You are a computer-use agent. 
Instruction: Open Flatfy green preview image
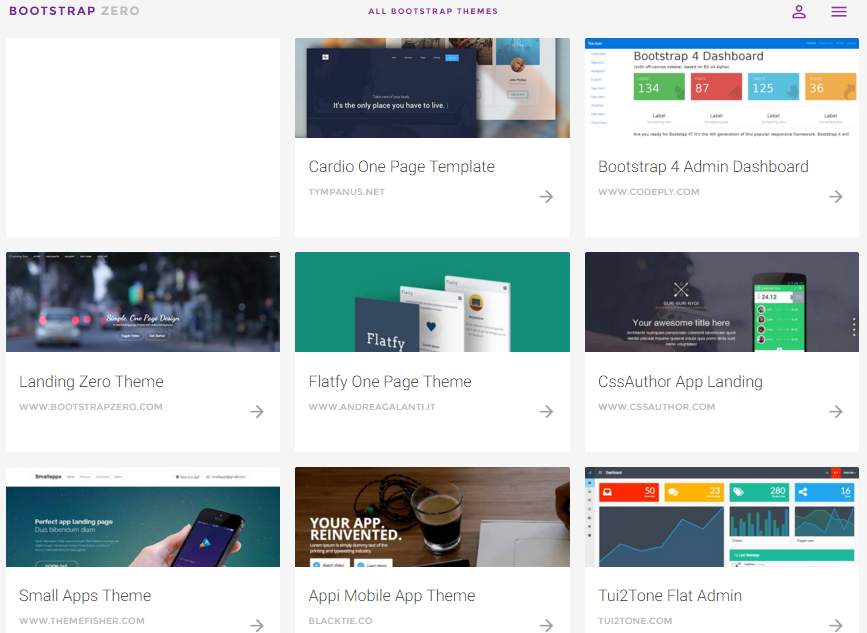point(432,302)
